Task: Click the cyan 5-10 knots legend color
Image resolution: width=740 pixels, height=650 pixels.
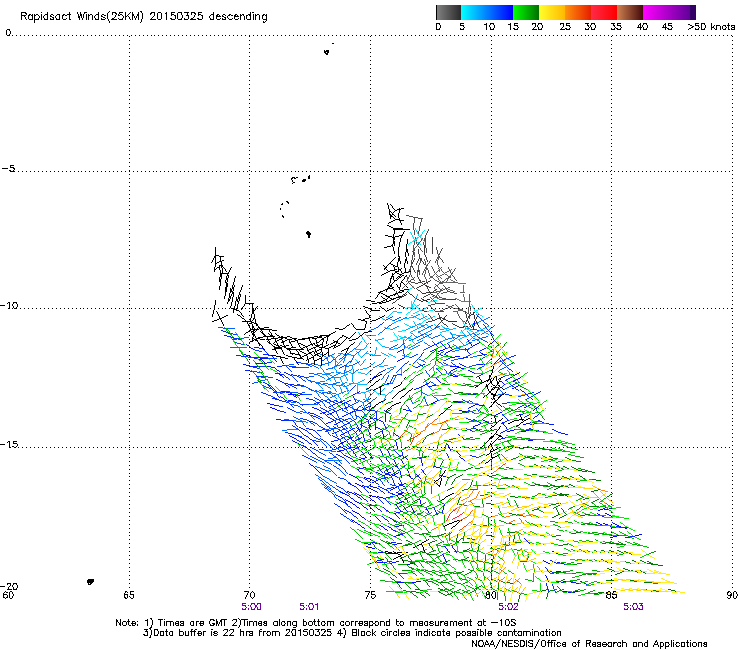Action: pyautogui.click(x=474, y=12)
